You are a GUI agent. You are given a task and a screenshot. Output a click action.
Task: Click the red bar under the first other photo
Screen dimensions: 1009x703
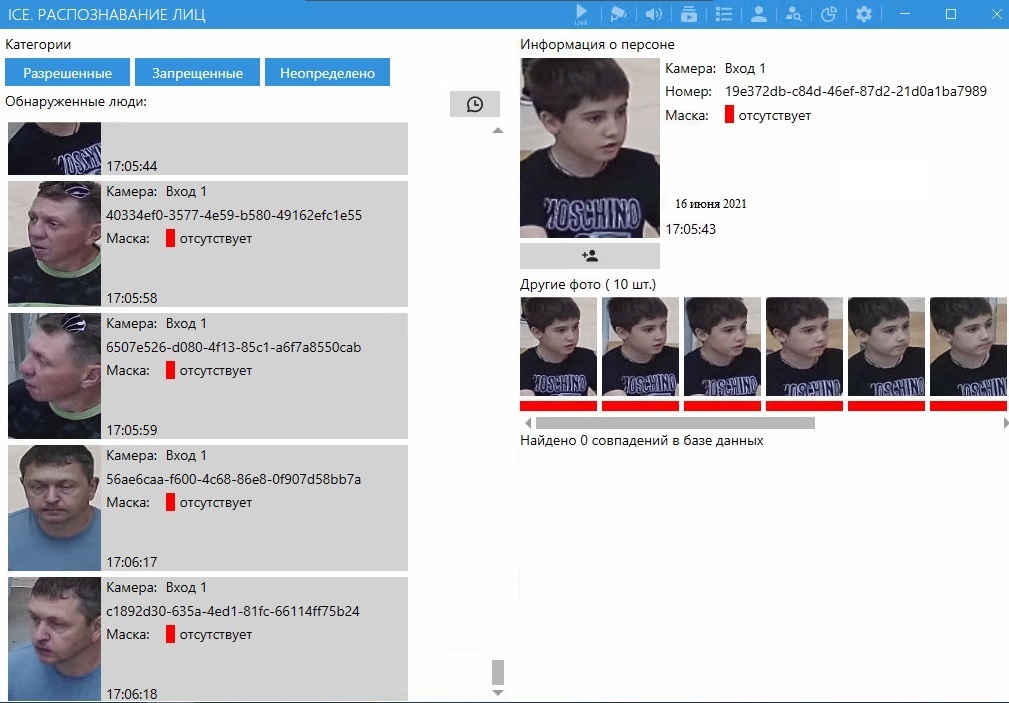(559, 406)
